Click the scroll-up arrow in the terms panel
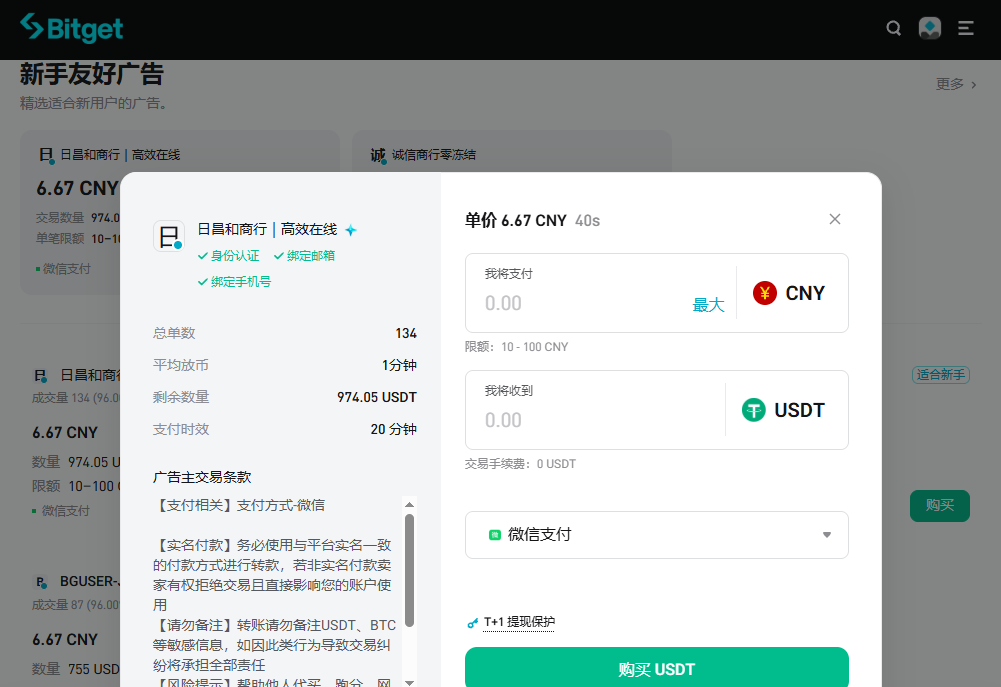 point(410,504)
